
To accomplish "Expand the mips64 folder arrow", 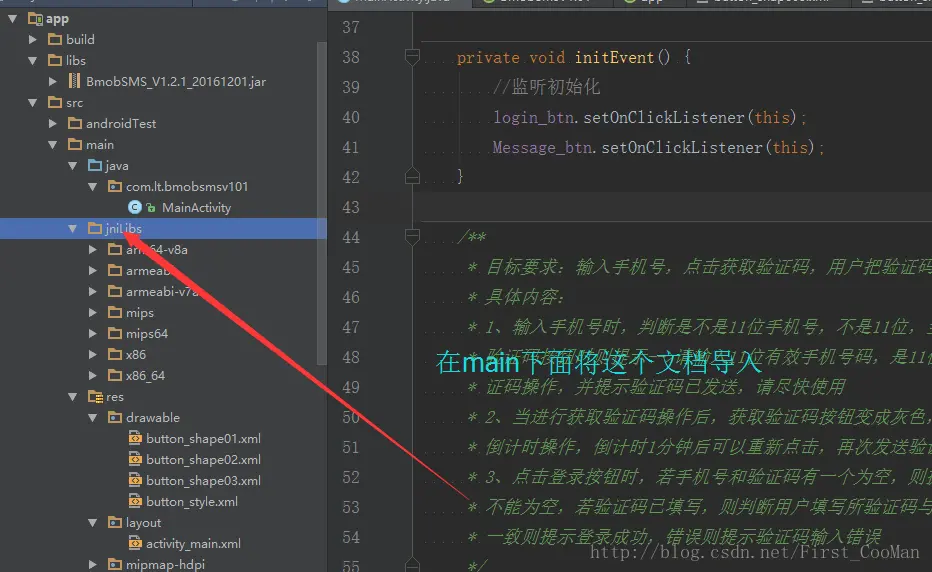I will (93, 334).
